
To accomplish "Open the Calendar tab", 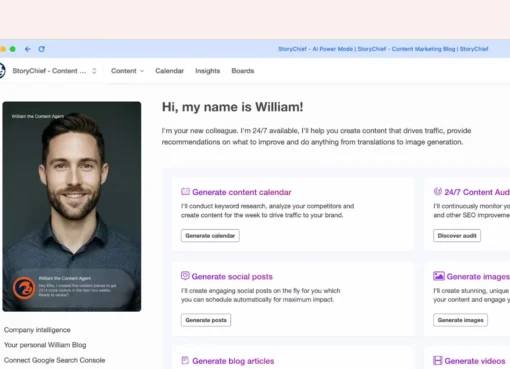I will click(169, 71).
